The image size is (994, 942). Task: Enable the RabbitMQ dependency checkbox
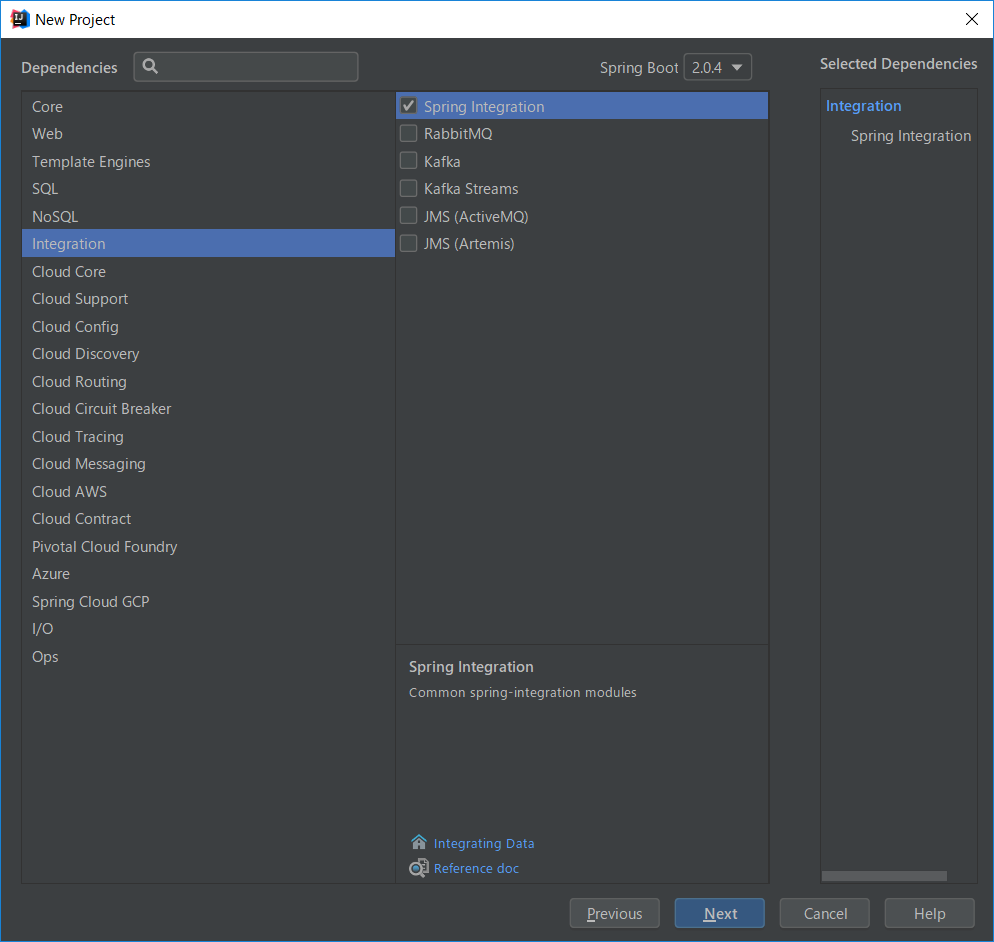coord(409,133)
